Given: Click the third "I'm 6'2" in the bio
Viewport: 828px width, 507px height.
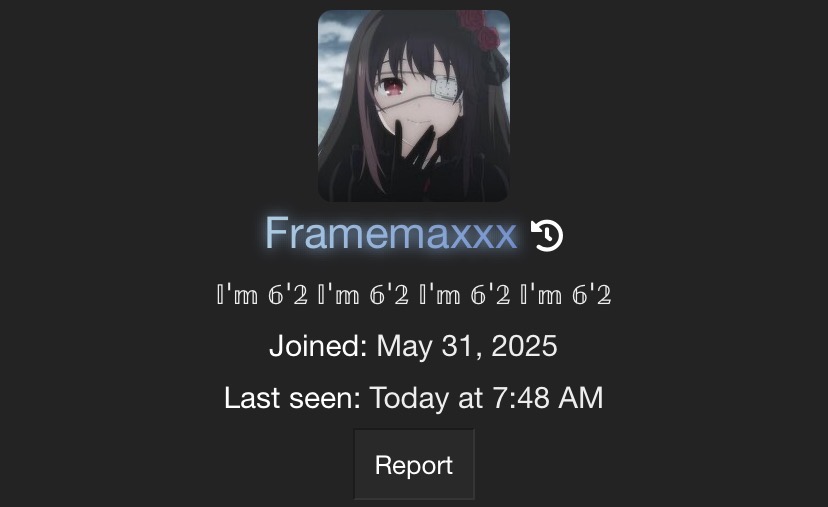Looking at the screenshot, I should 465,294.
